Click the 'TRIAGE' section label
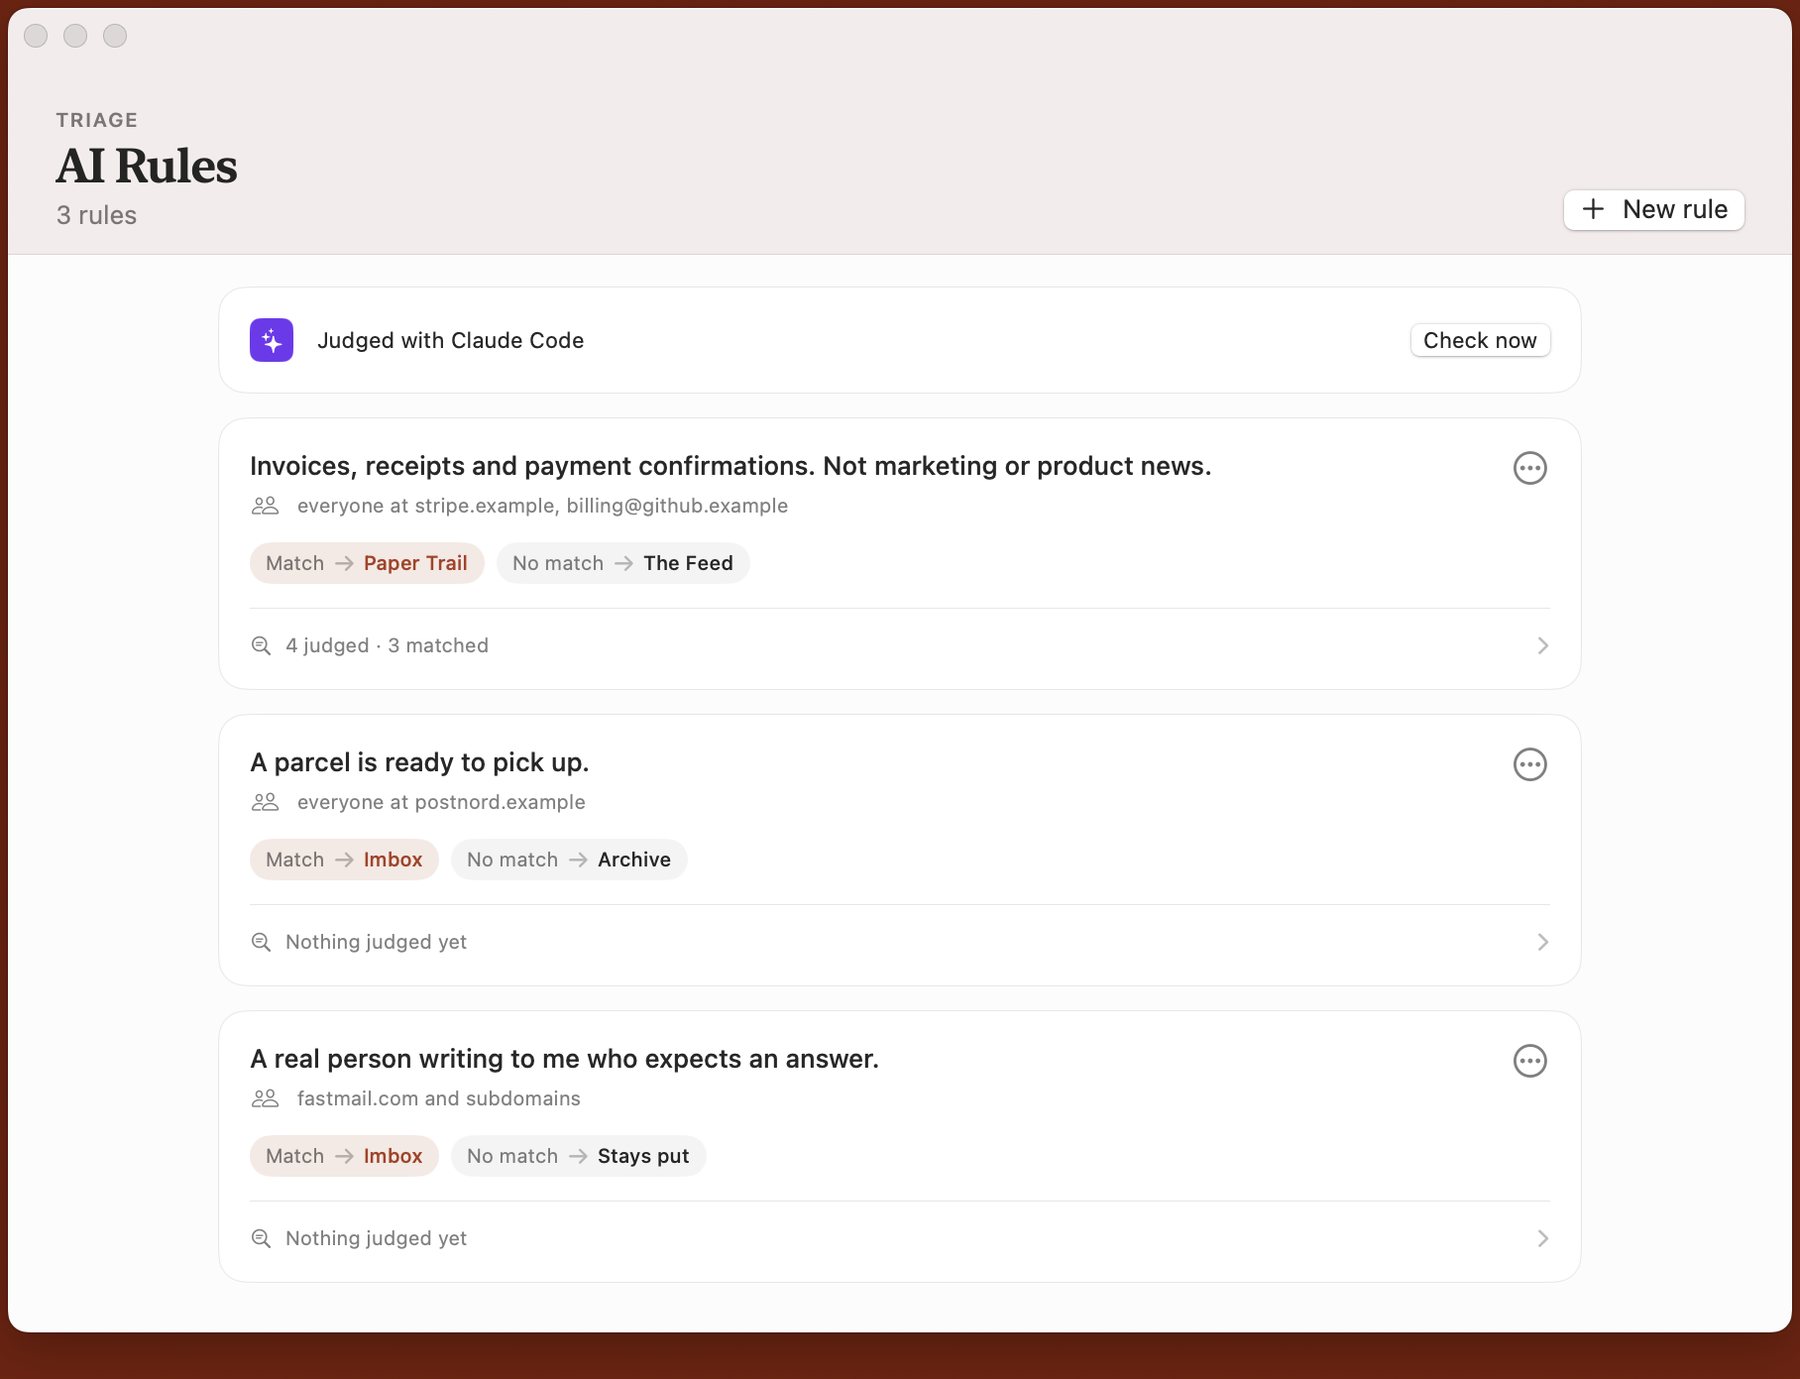This screenshot has height=1379, width=1800. [x=97, y=120]
